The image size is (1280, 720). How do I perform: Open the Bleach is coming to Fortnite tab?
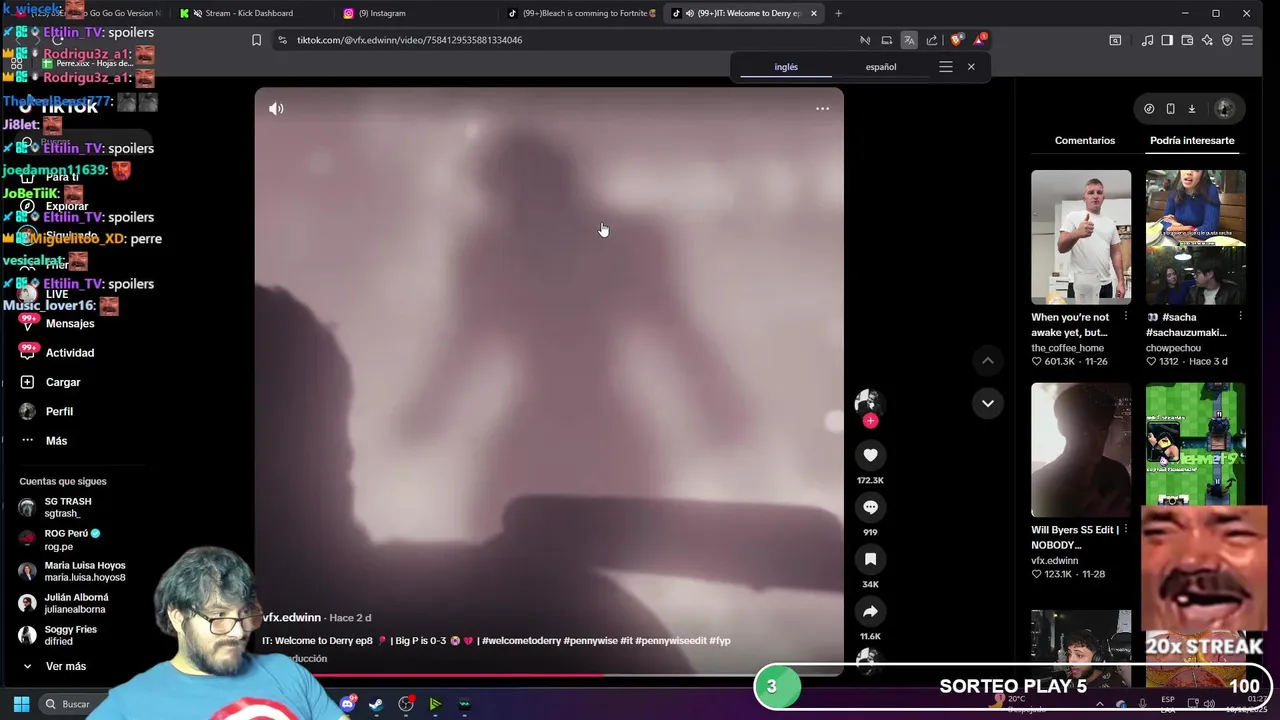(582, 14)
